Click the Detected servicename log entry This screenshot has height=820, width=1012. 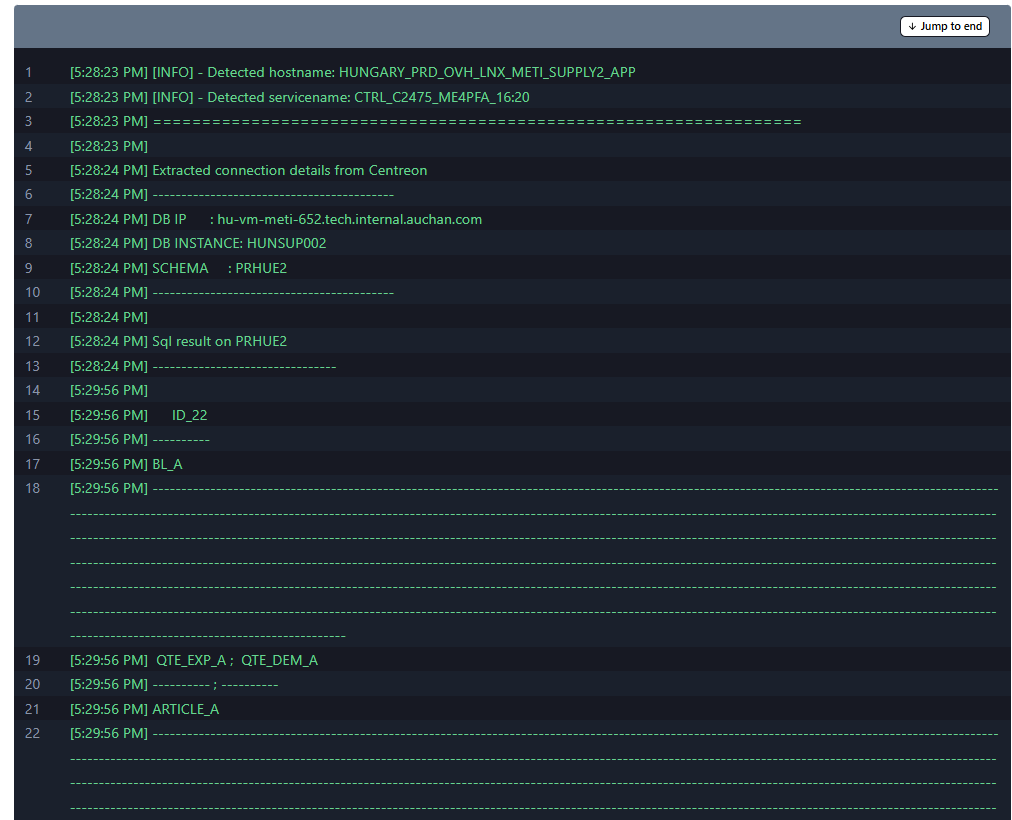pyautogui.click(x=299, y=97)
